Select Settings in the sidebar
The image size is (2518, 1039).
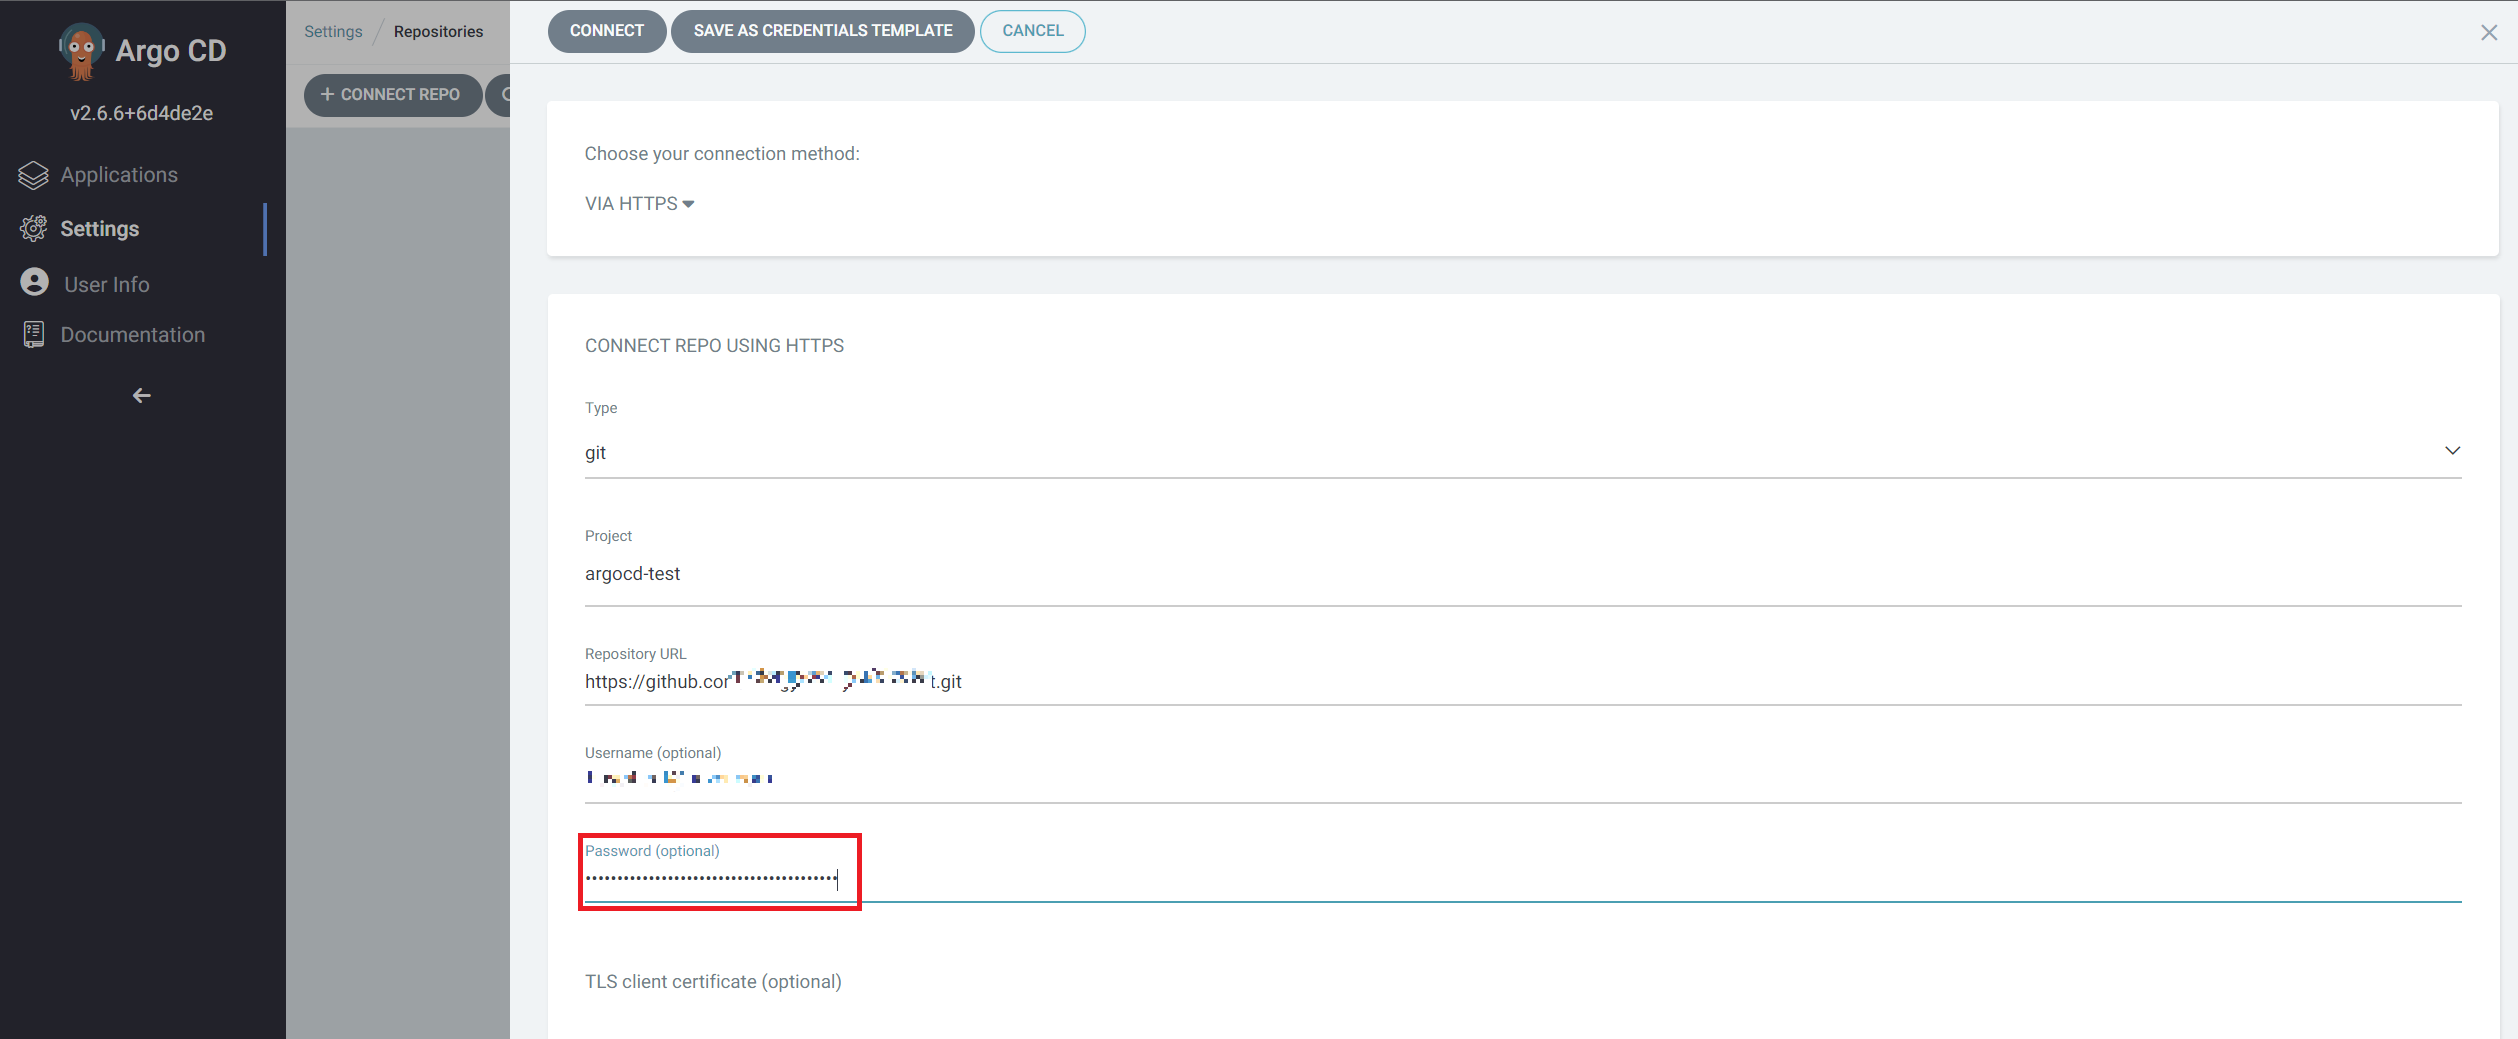tap(100, 229)
